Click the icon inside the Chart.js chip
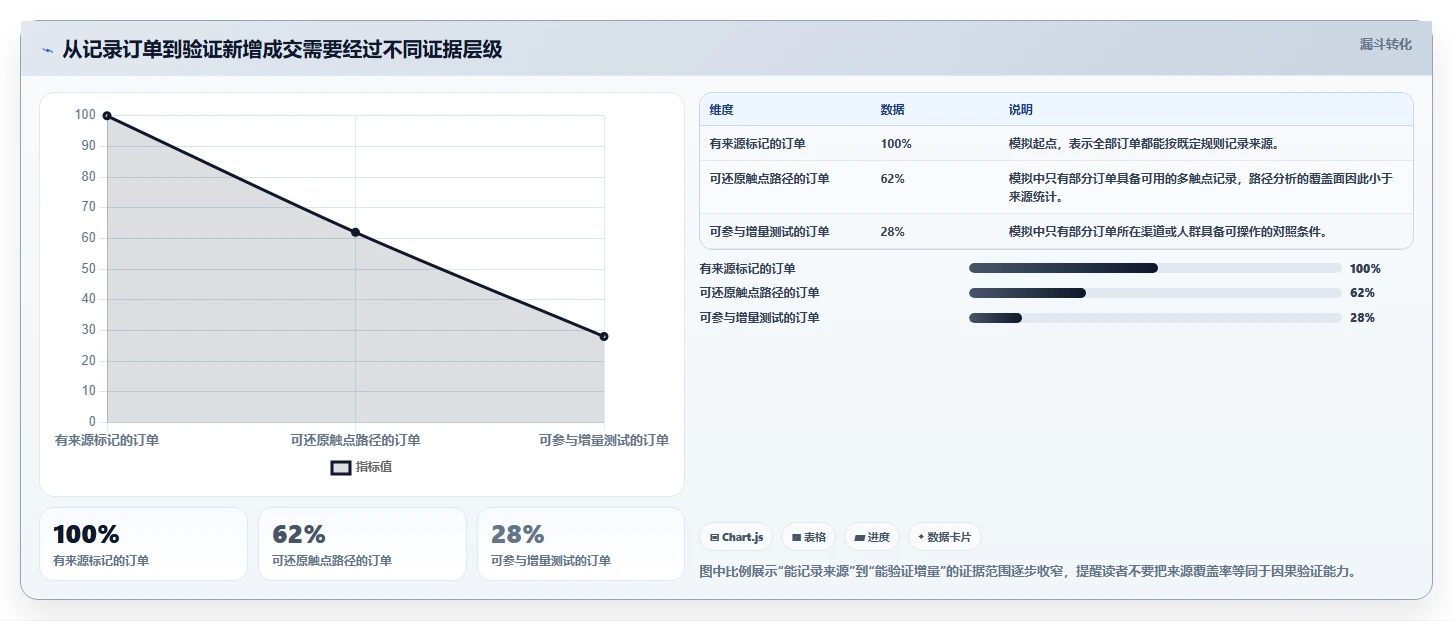 (714, 537)
